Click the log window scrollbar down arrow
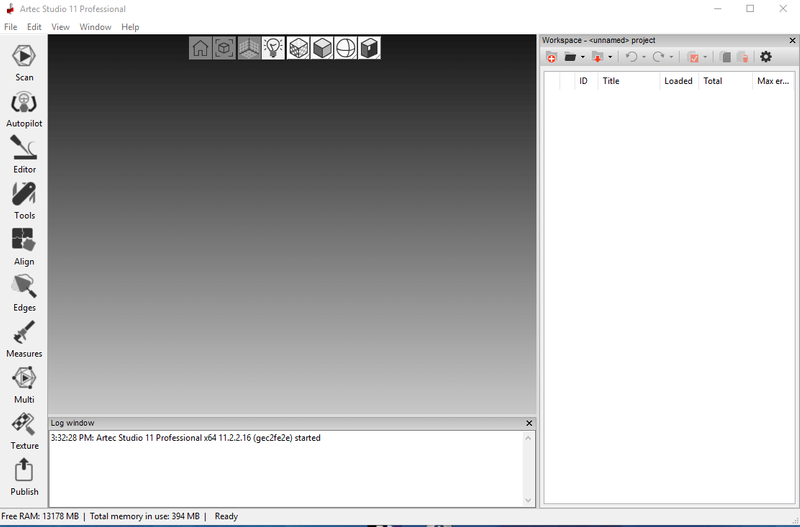The width and height of the screenshot is (800, 527). point(529,500)
